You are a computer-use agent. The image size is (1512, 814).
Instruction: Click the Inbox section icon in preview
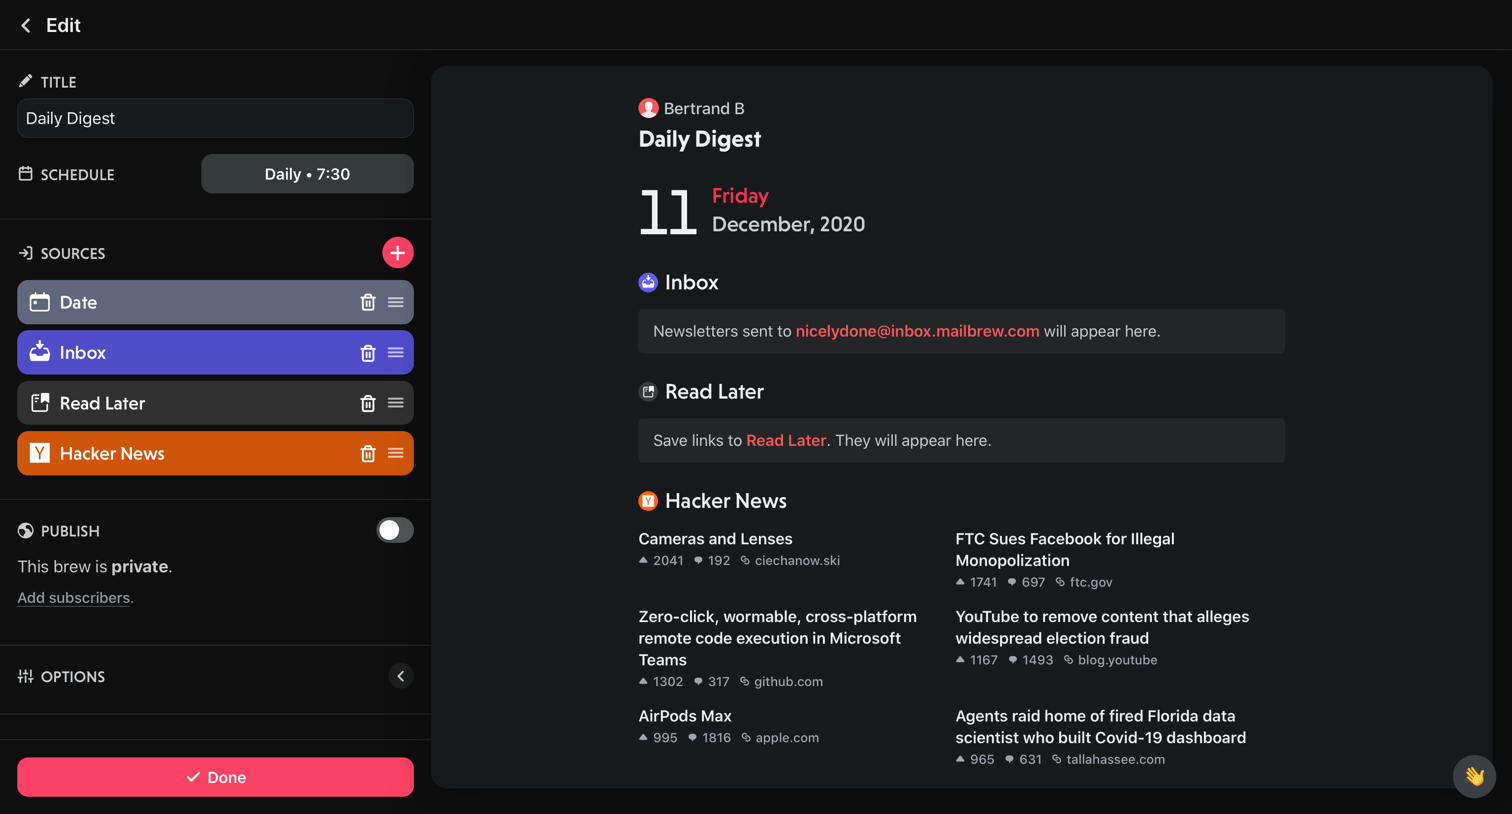648,283
